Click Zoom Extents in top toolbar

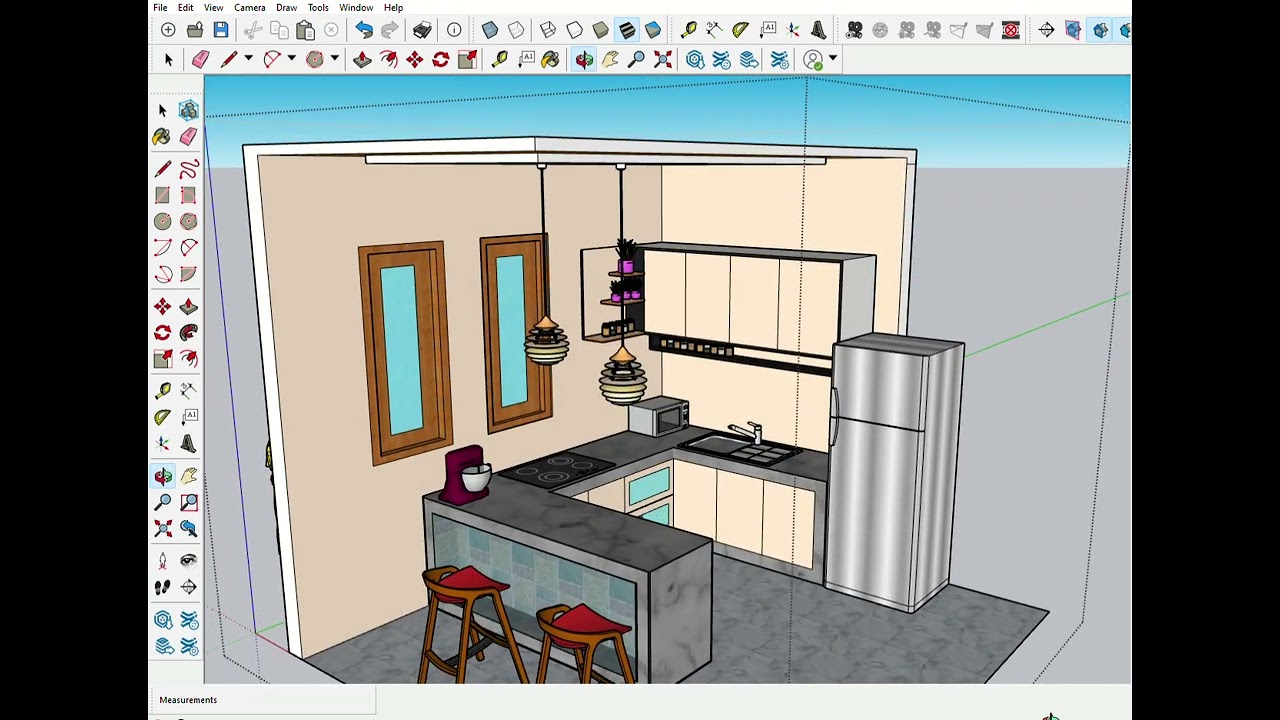(x=662, y=60)
